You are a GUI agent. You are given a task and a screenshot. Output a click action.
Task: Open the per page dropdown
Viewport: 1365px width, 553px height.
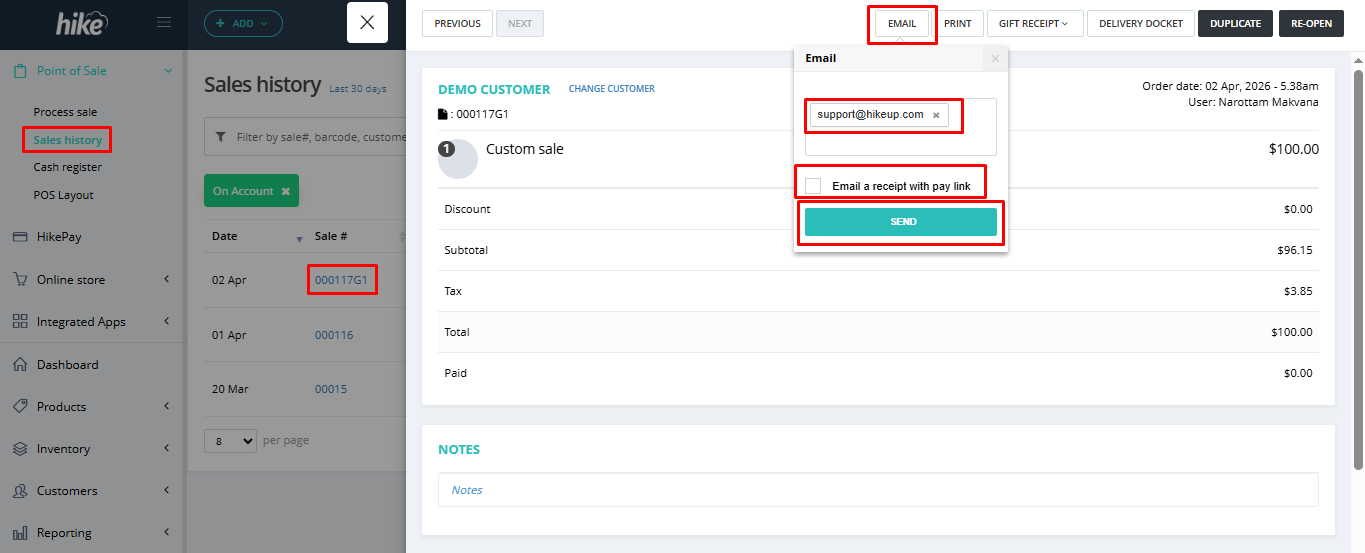(230, 440)
